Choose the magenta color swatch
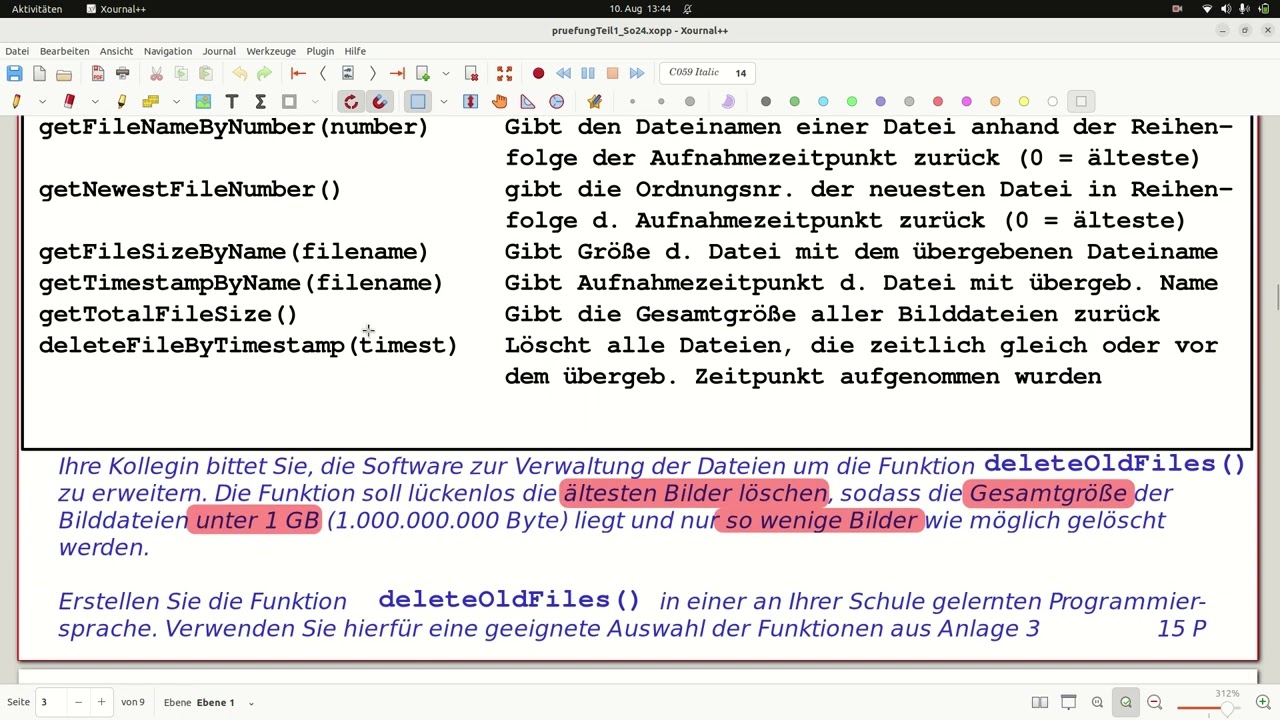 pos(967,101)
